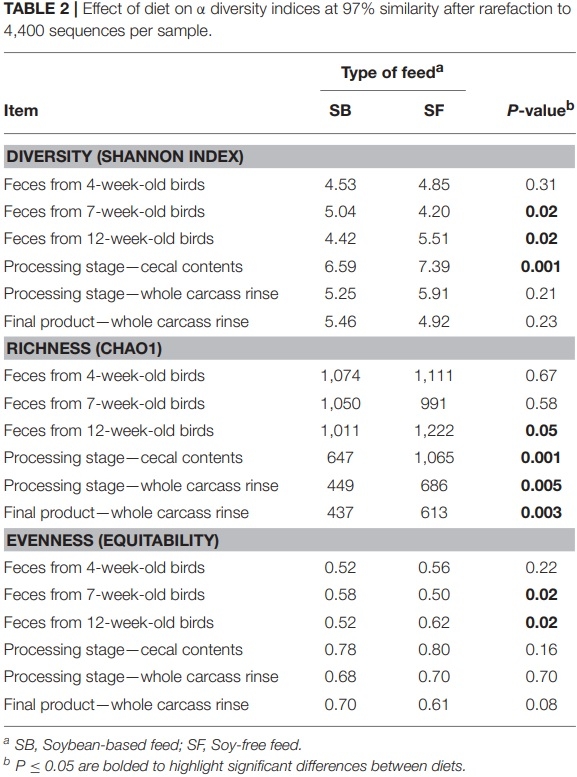Select the P-value column header
This screenshot has width=577, height=777.
[540, 109]
